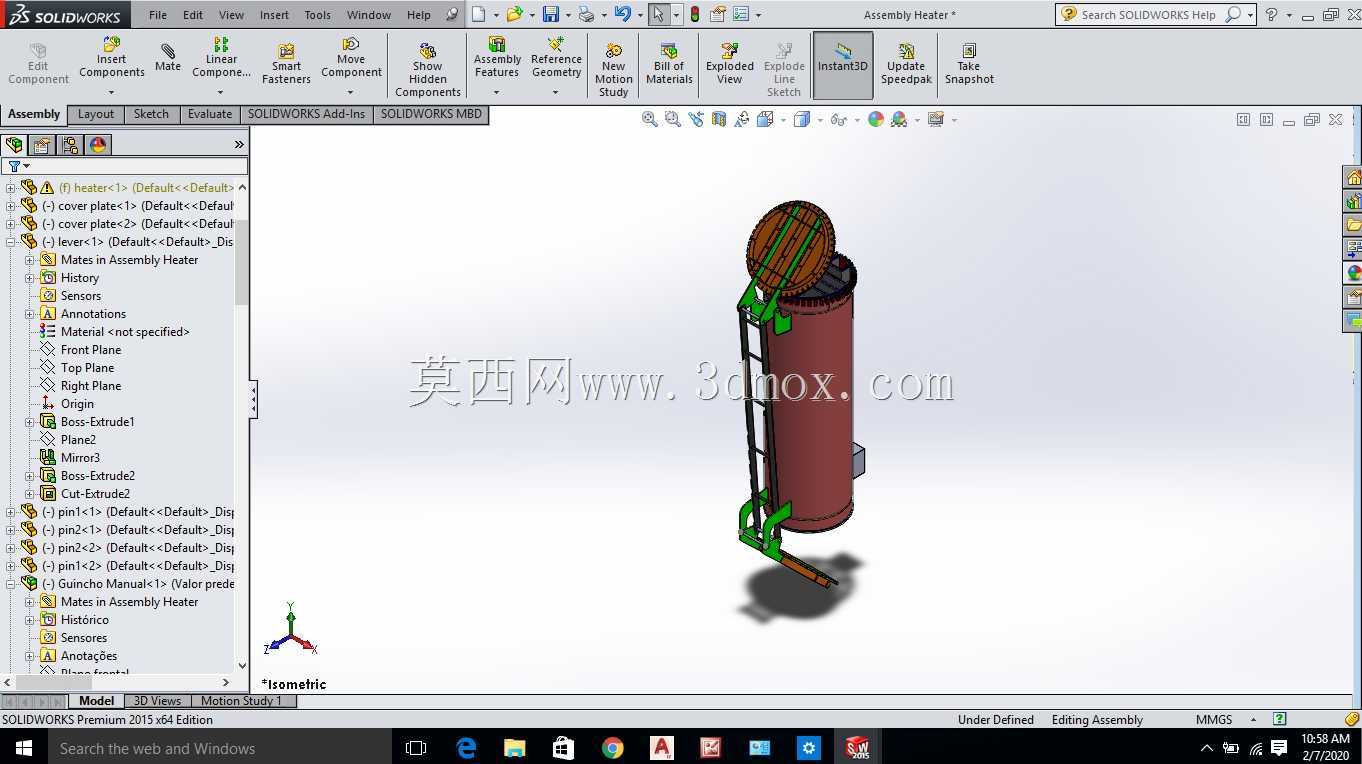
Task: Select the FeatureManager design tree tab icon
Action: click(14, 145)
